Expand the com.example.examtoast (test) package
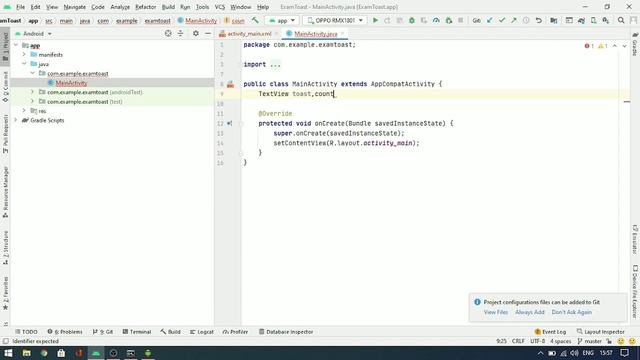This screenshot has height=360, width=640. 32,101
